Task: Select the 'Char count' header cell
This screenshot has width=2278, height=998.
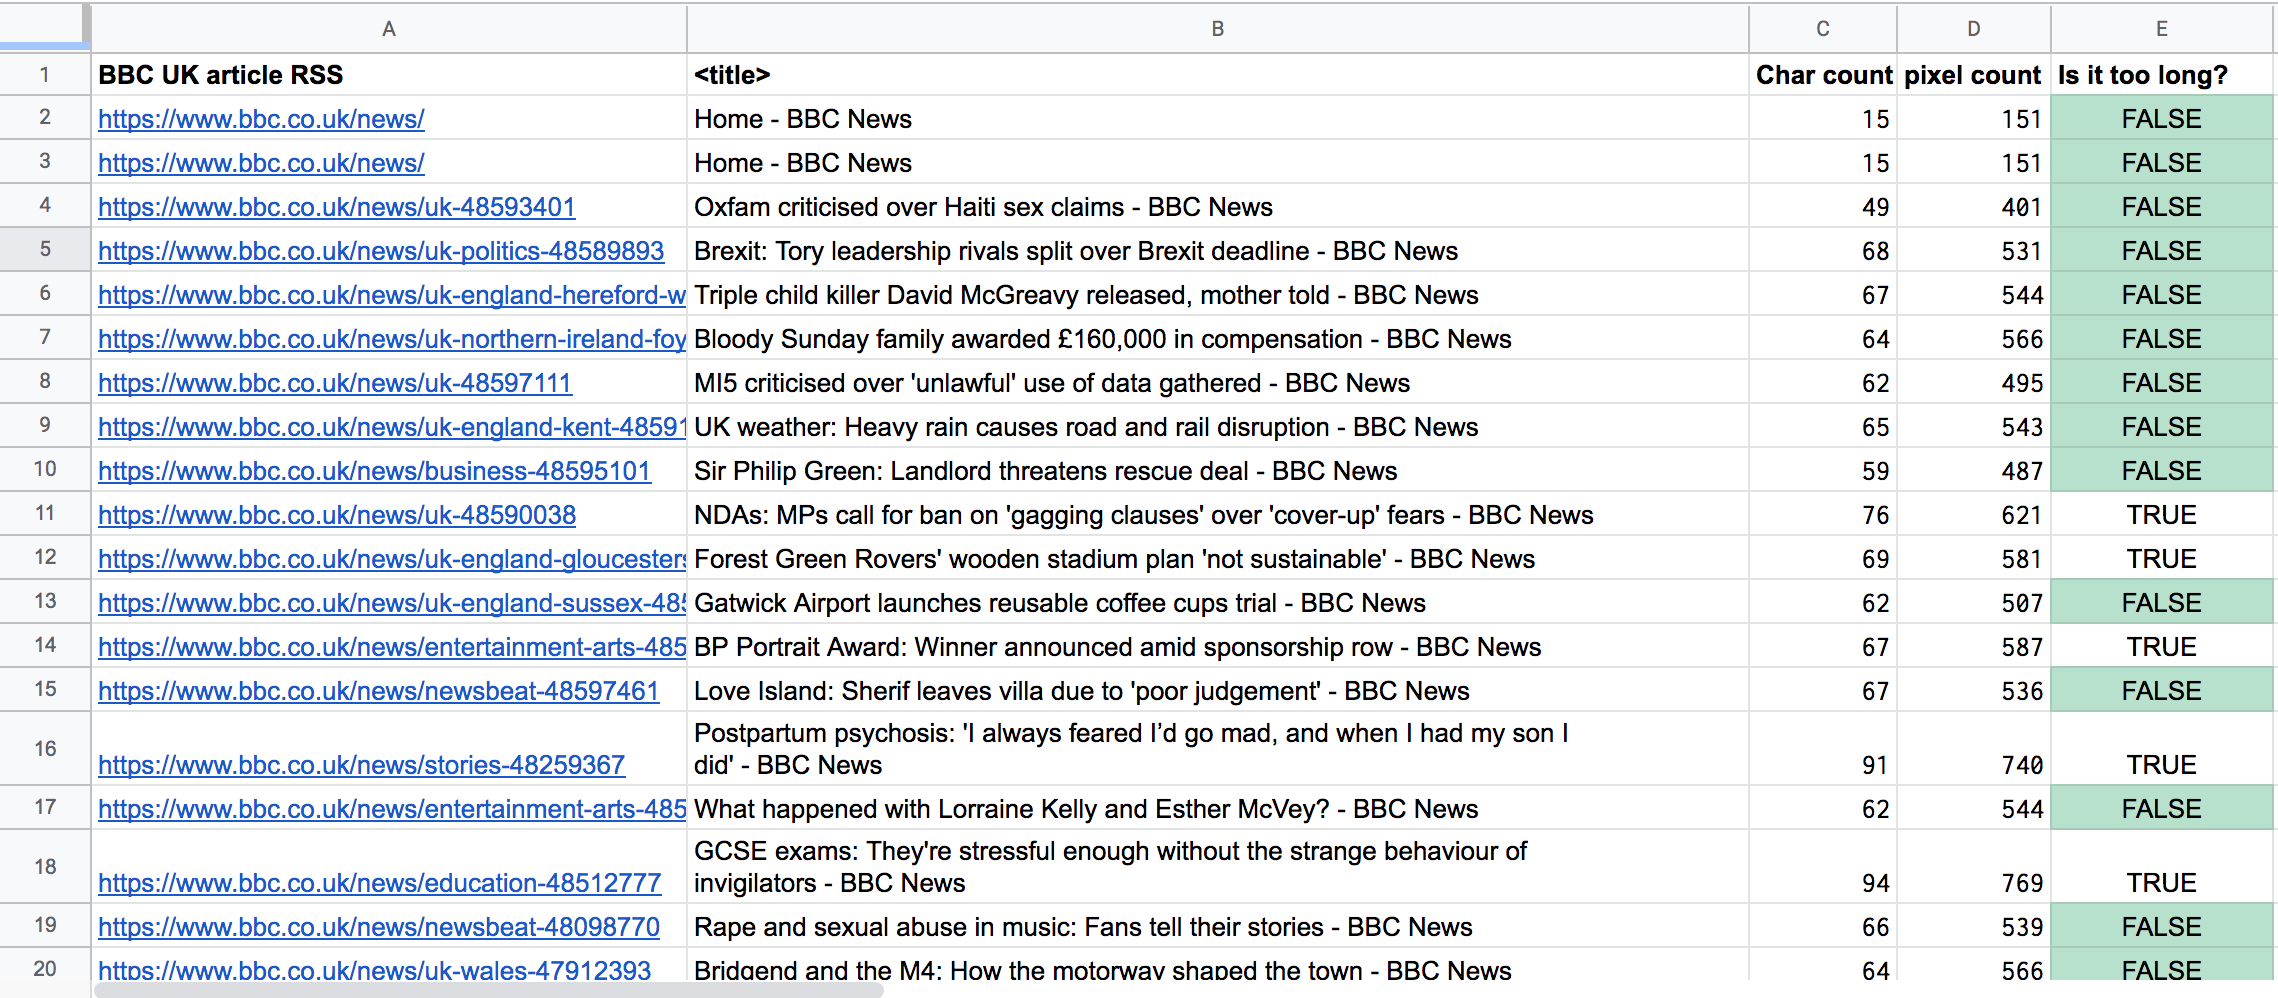Action: 1823,75
